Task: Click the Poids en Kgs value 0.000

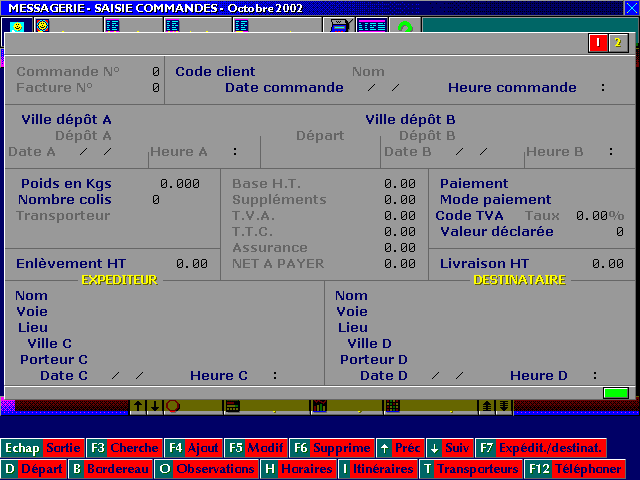Action: point(180,184)
